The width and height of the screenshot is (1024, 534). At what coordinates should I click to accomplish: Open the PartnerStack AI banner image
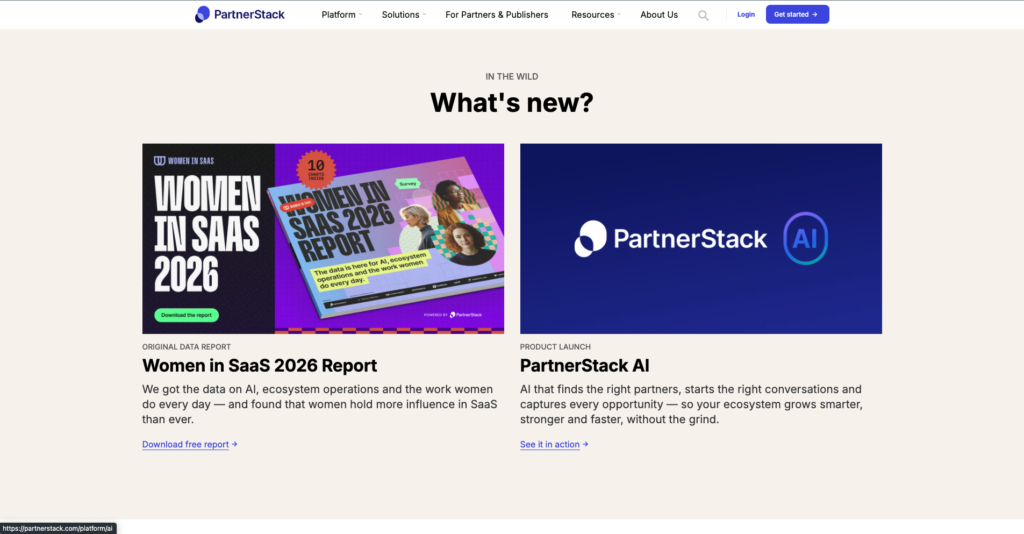701,239
